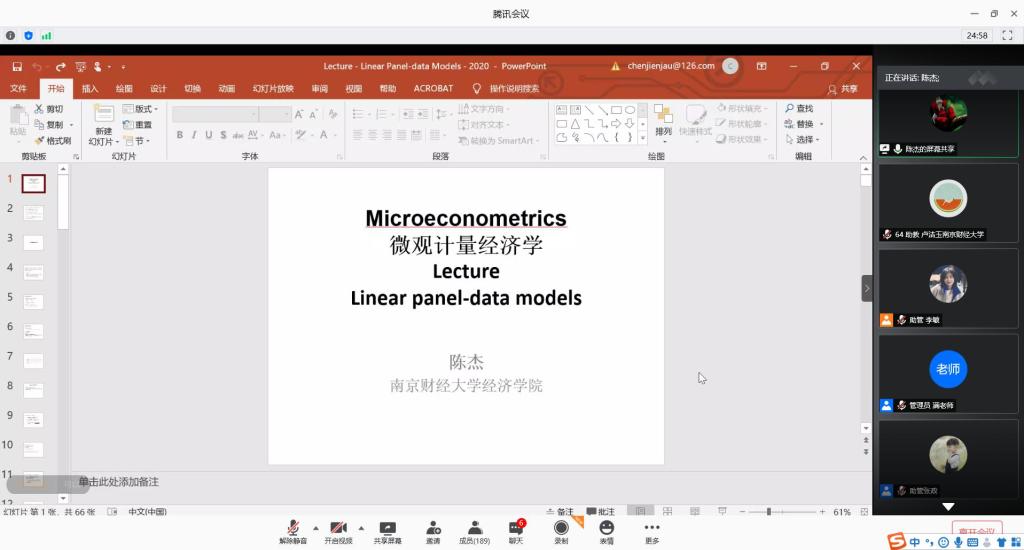Switch to the 插入 (Insert) ribbon tab
Image resolution: width=1024 pixels, height=550 pixels.
pyautogui.click(x=90, y=88)
